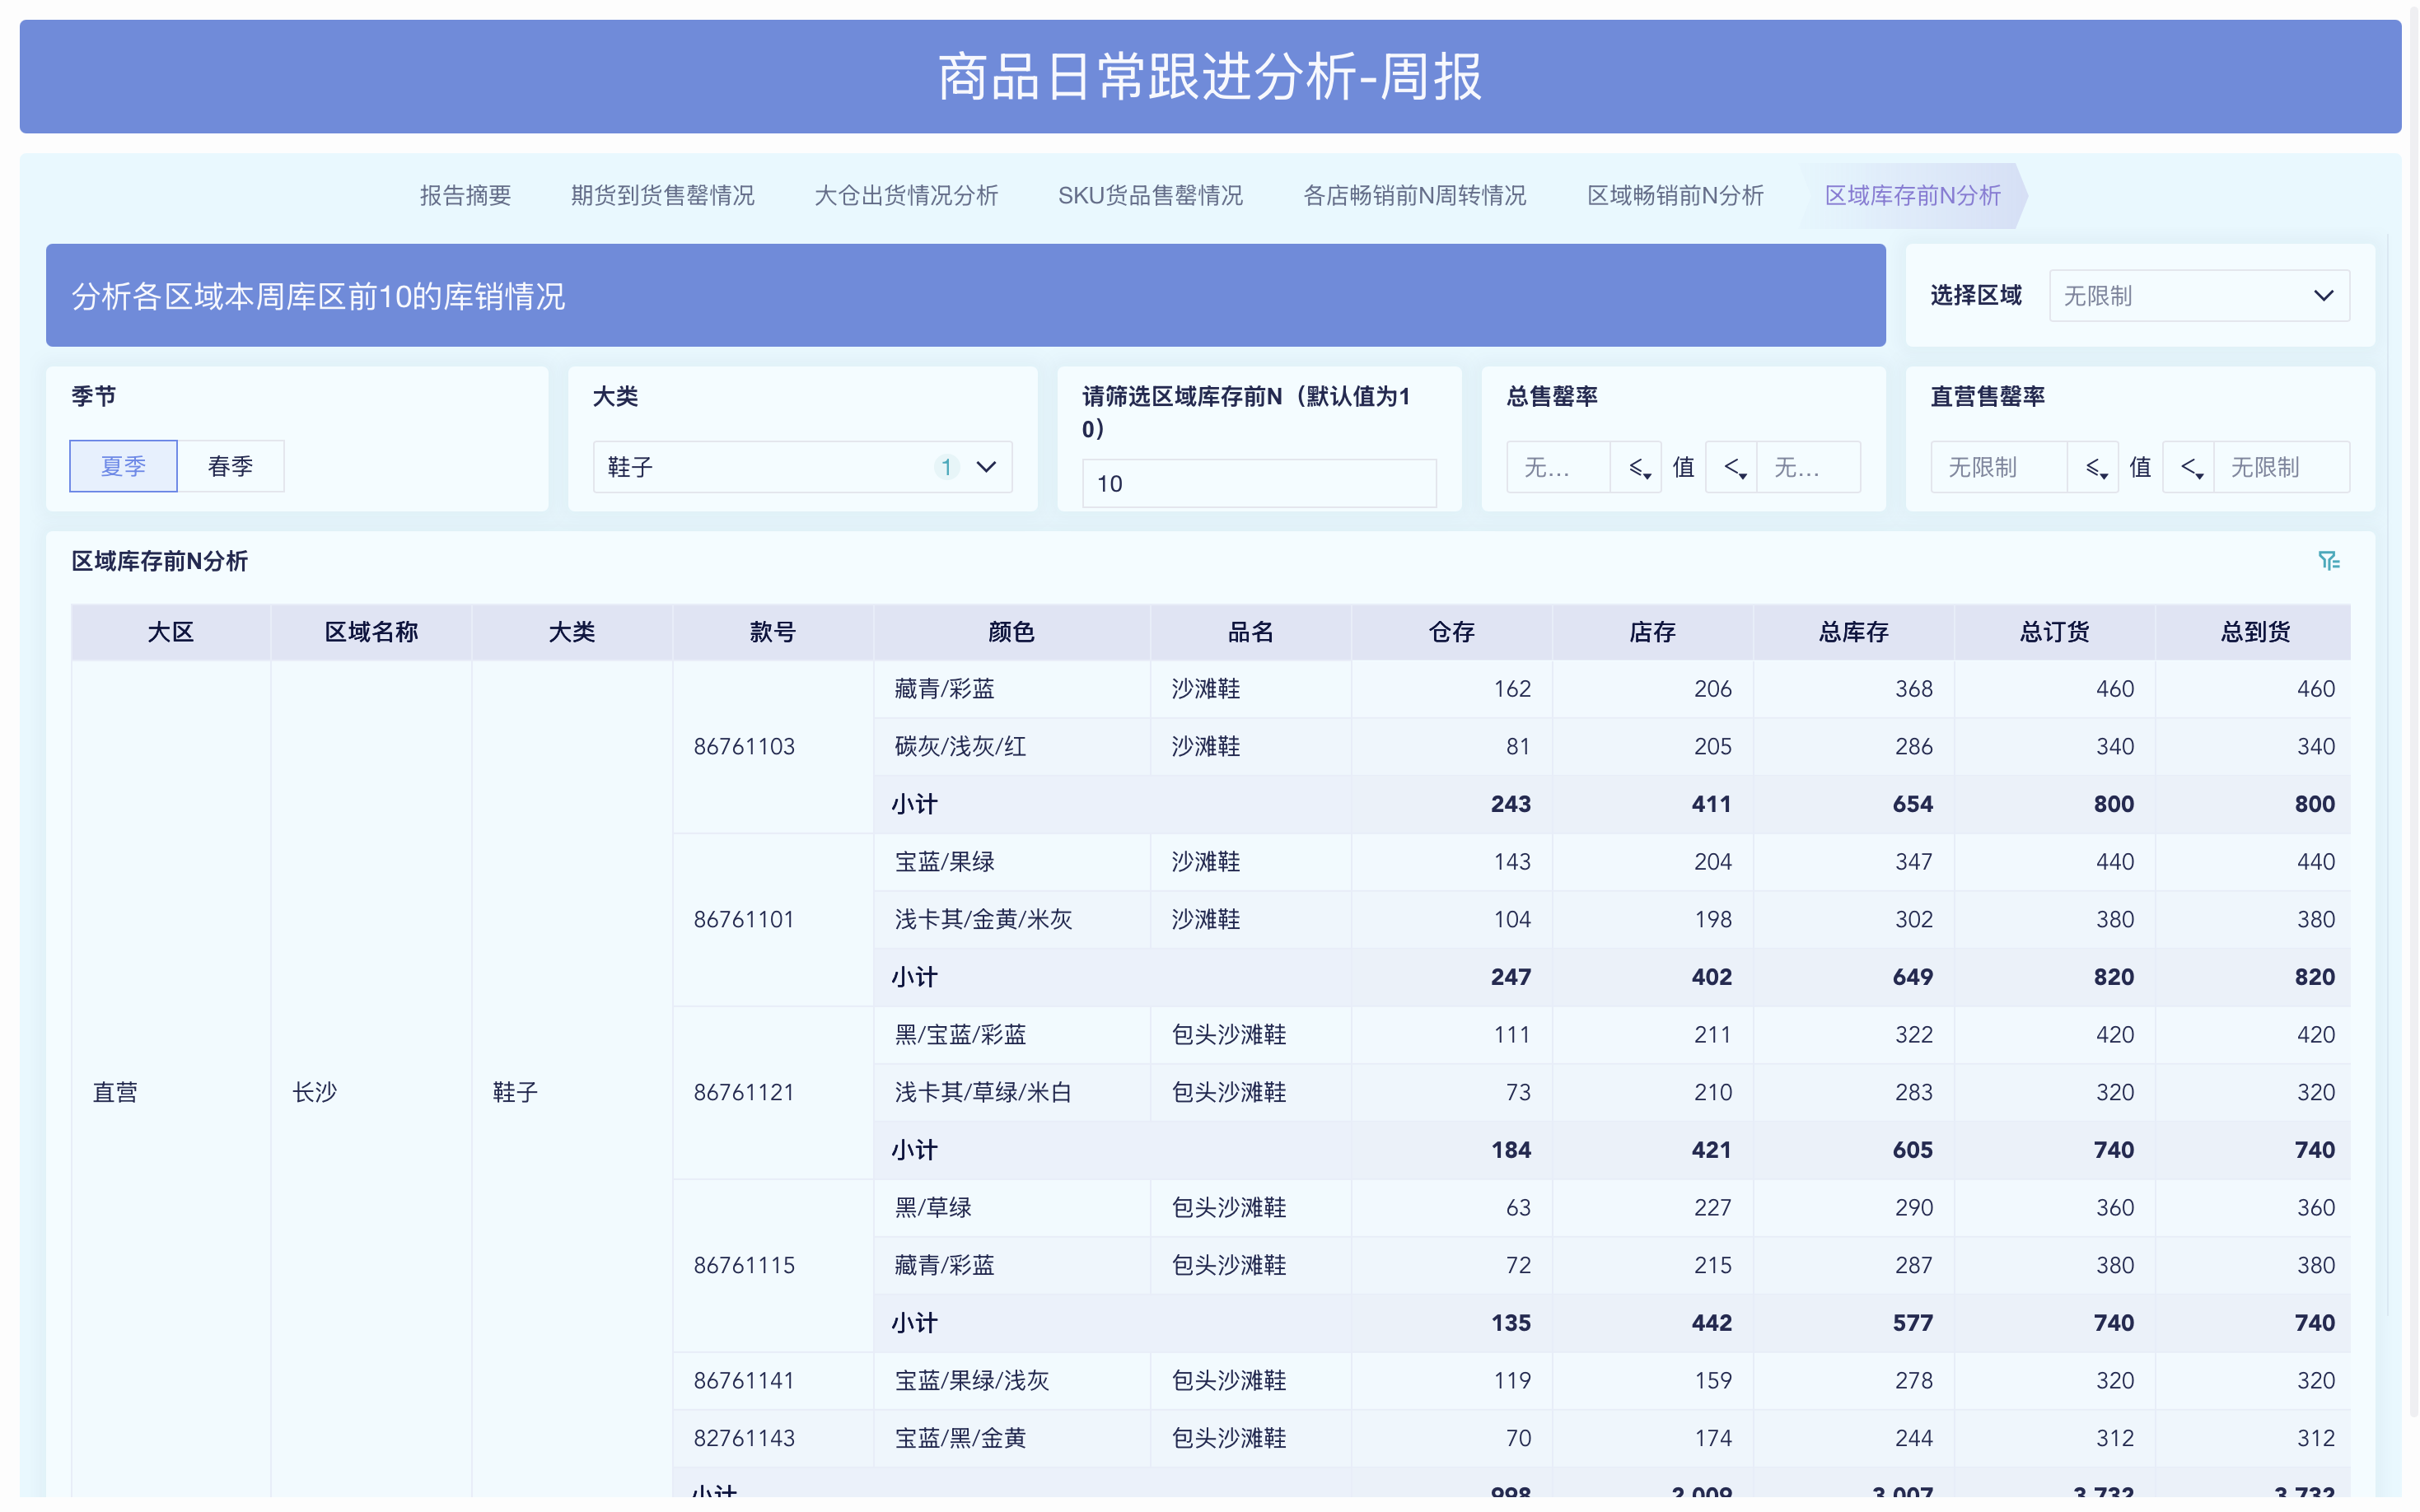Click the input field containing value 10
This screenshot has width=2420, height=1512.
[1259, 483]
